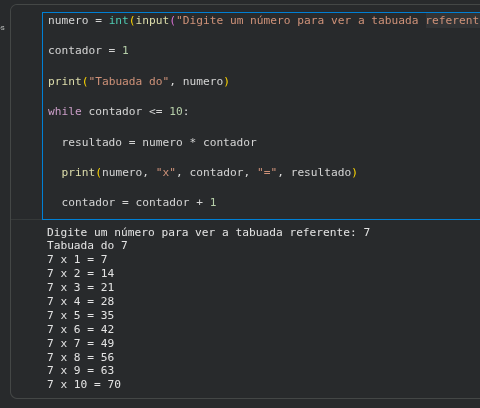This screenshot has width=480, height=408.
Task: Click the empty cell gutter left of the code
Action: coord(27,113)
